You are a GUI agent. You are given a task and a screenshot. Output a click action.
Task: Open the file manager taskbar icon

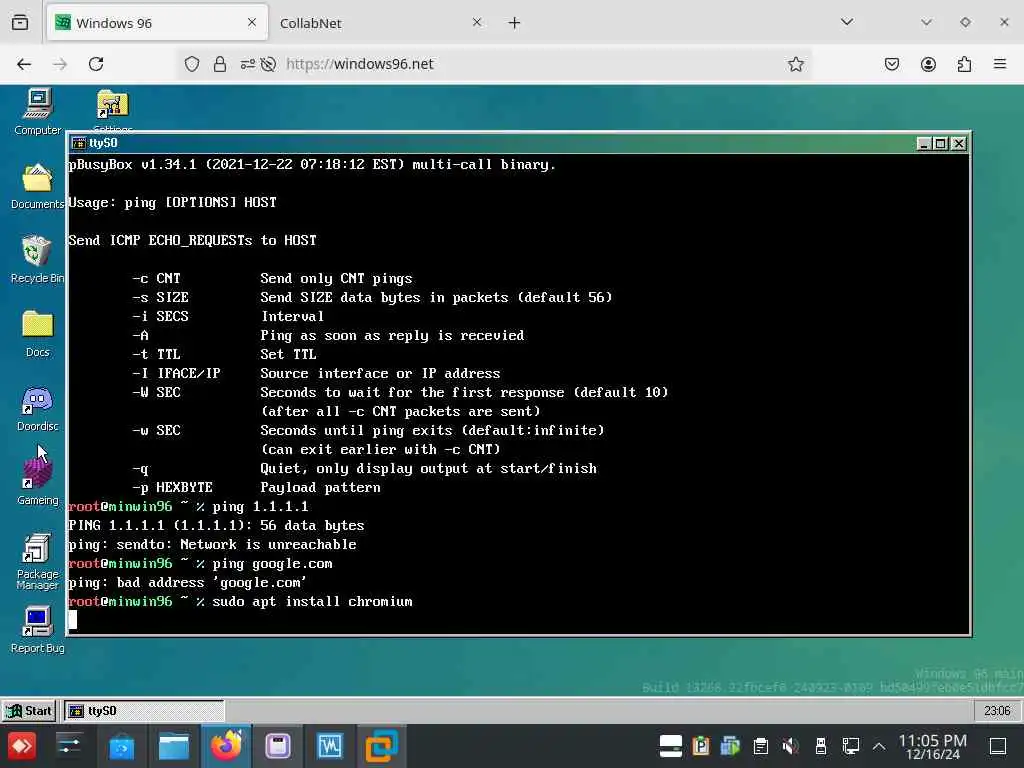coord(174,746)
